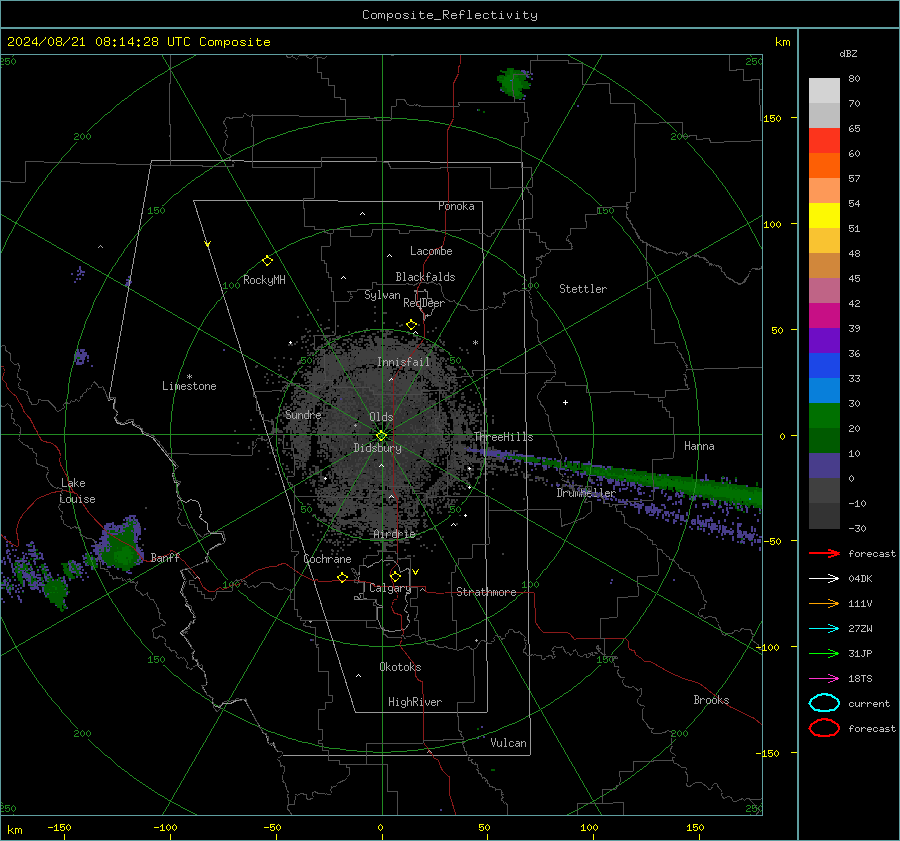Click the red forecast ellipse legend icon
The width and height of the screenshot is (900, 841).
(x=824, y=728)
